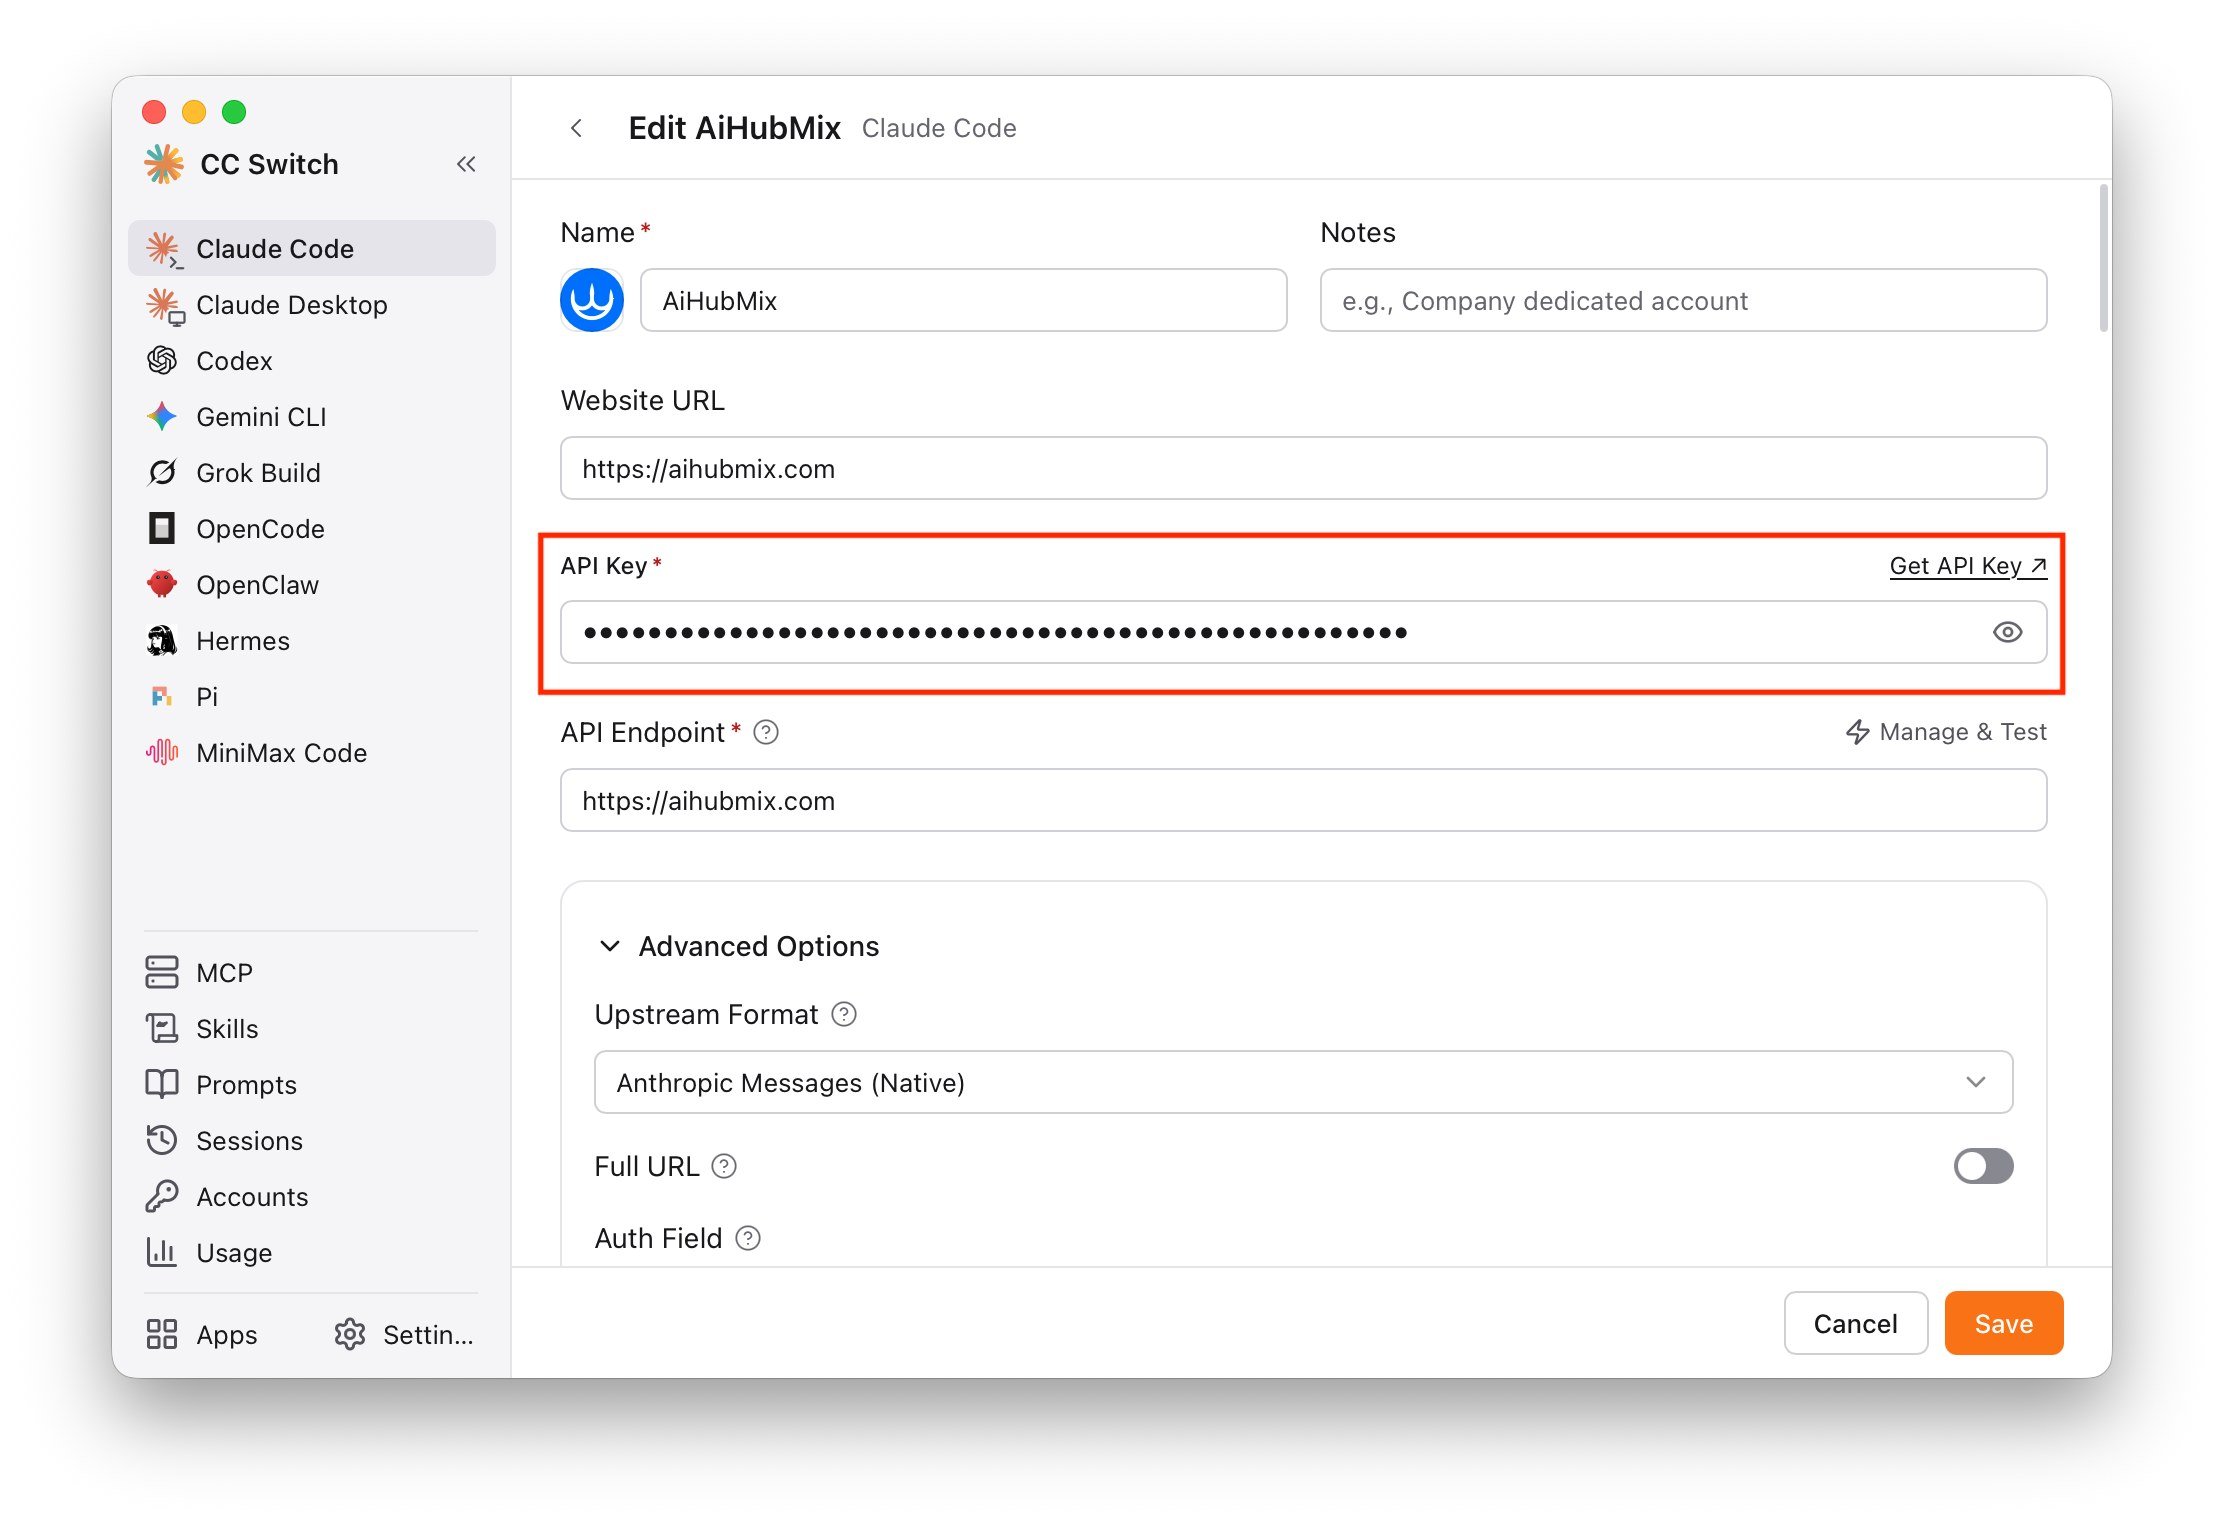Image resolution: width=2224 pixels, height=1526 pixels.
Task: Open the Skills page
Action: [312, 1028]
